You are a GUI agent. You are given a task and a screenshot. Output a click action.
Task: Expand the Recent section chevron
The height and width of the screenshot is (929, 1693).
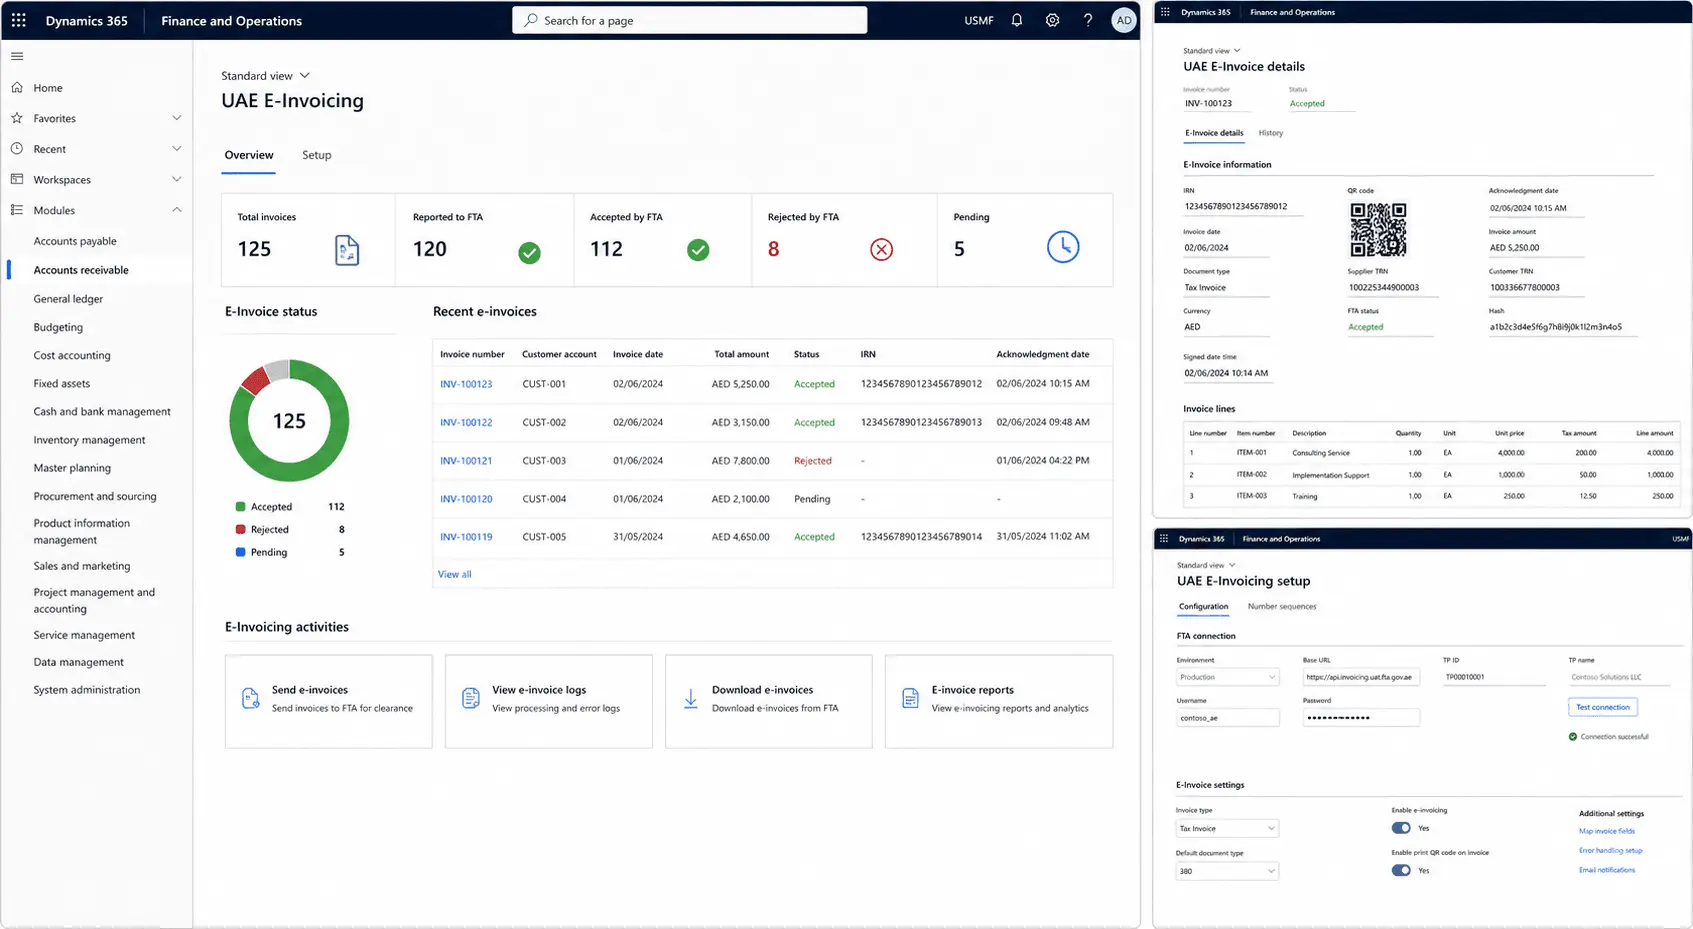(176, 148)
